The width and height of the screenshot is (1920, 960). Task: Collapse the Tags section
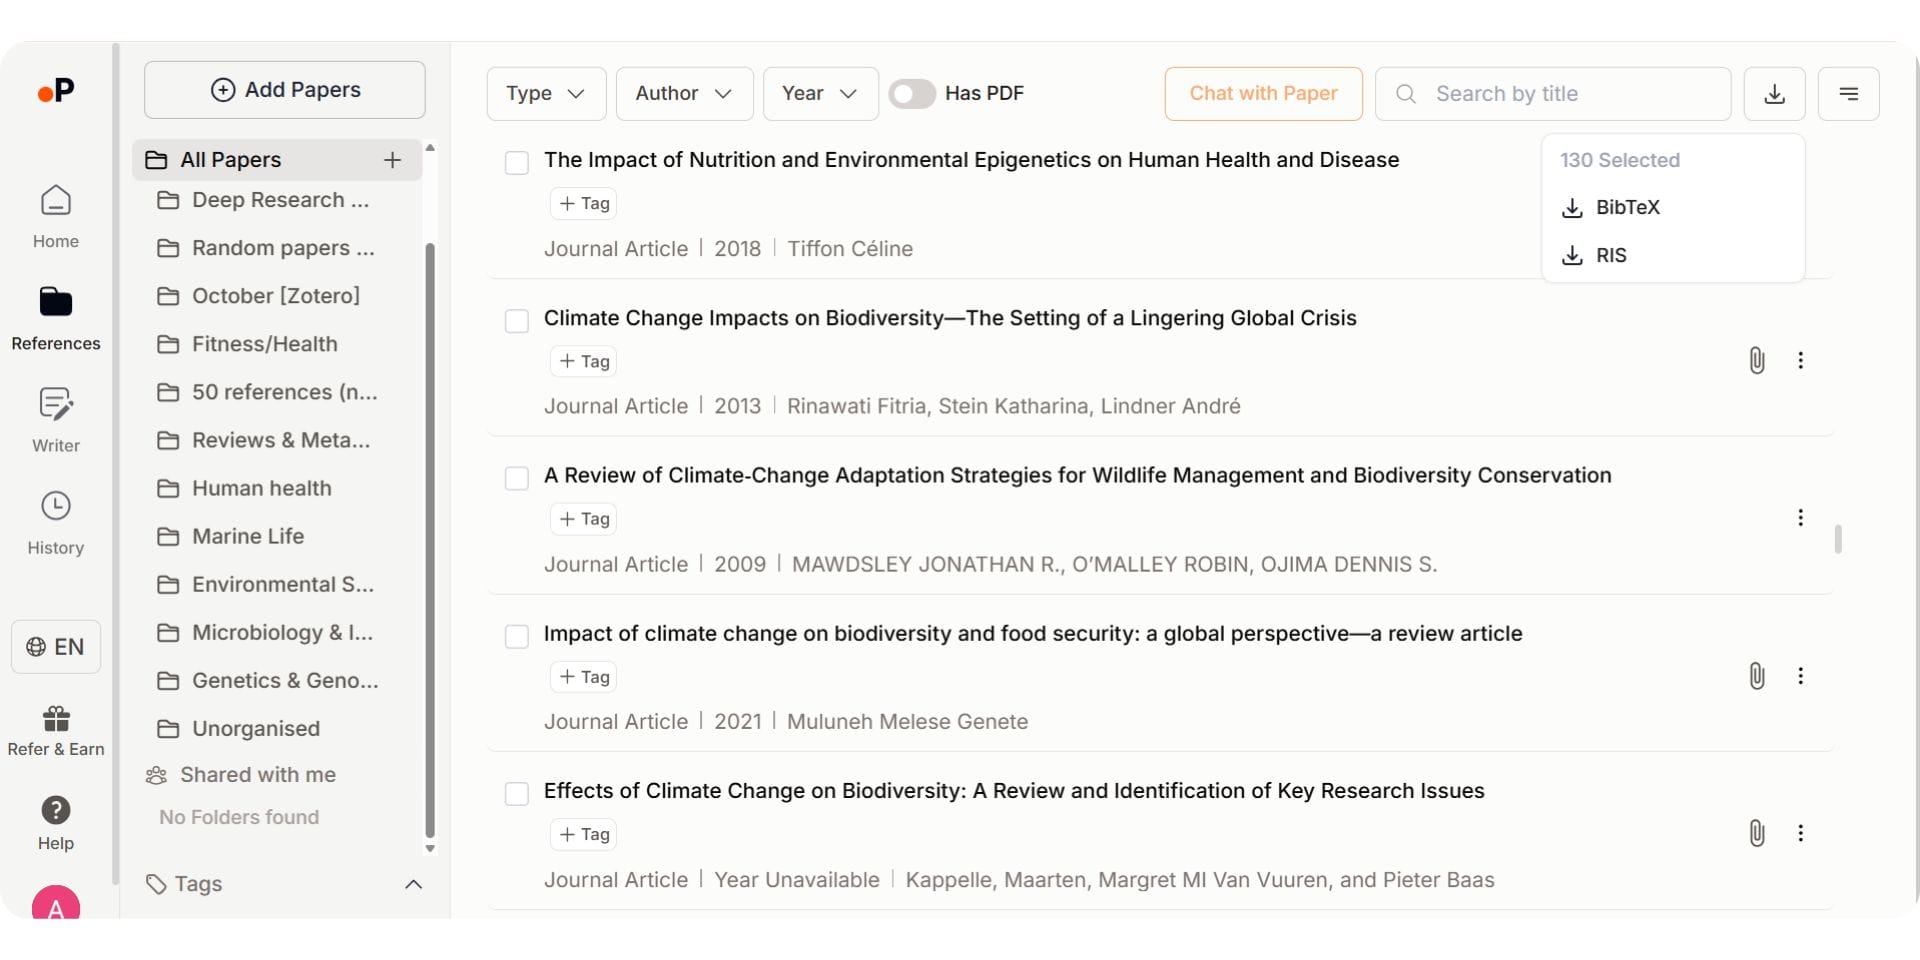[x=414, y=884]
